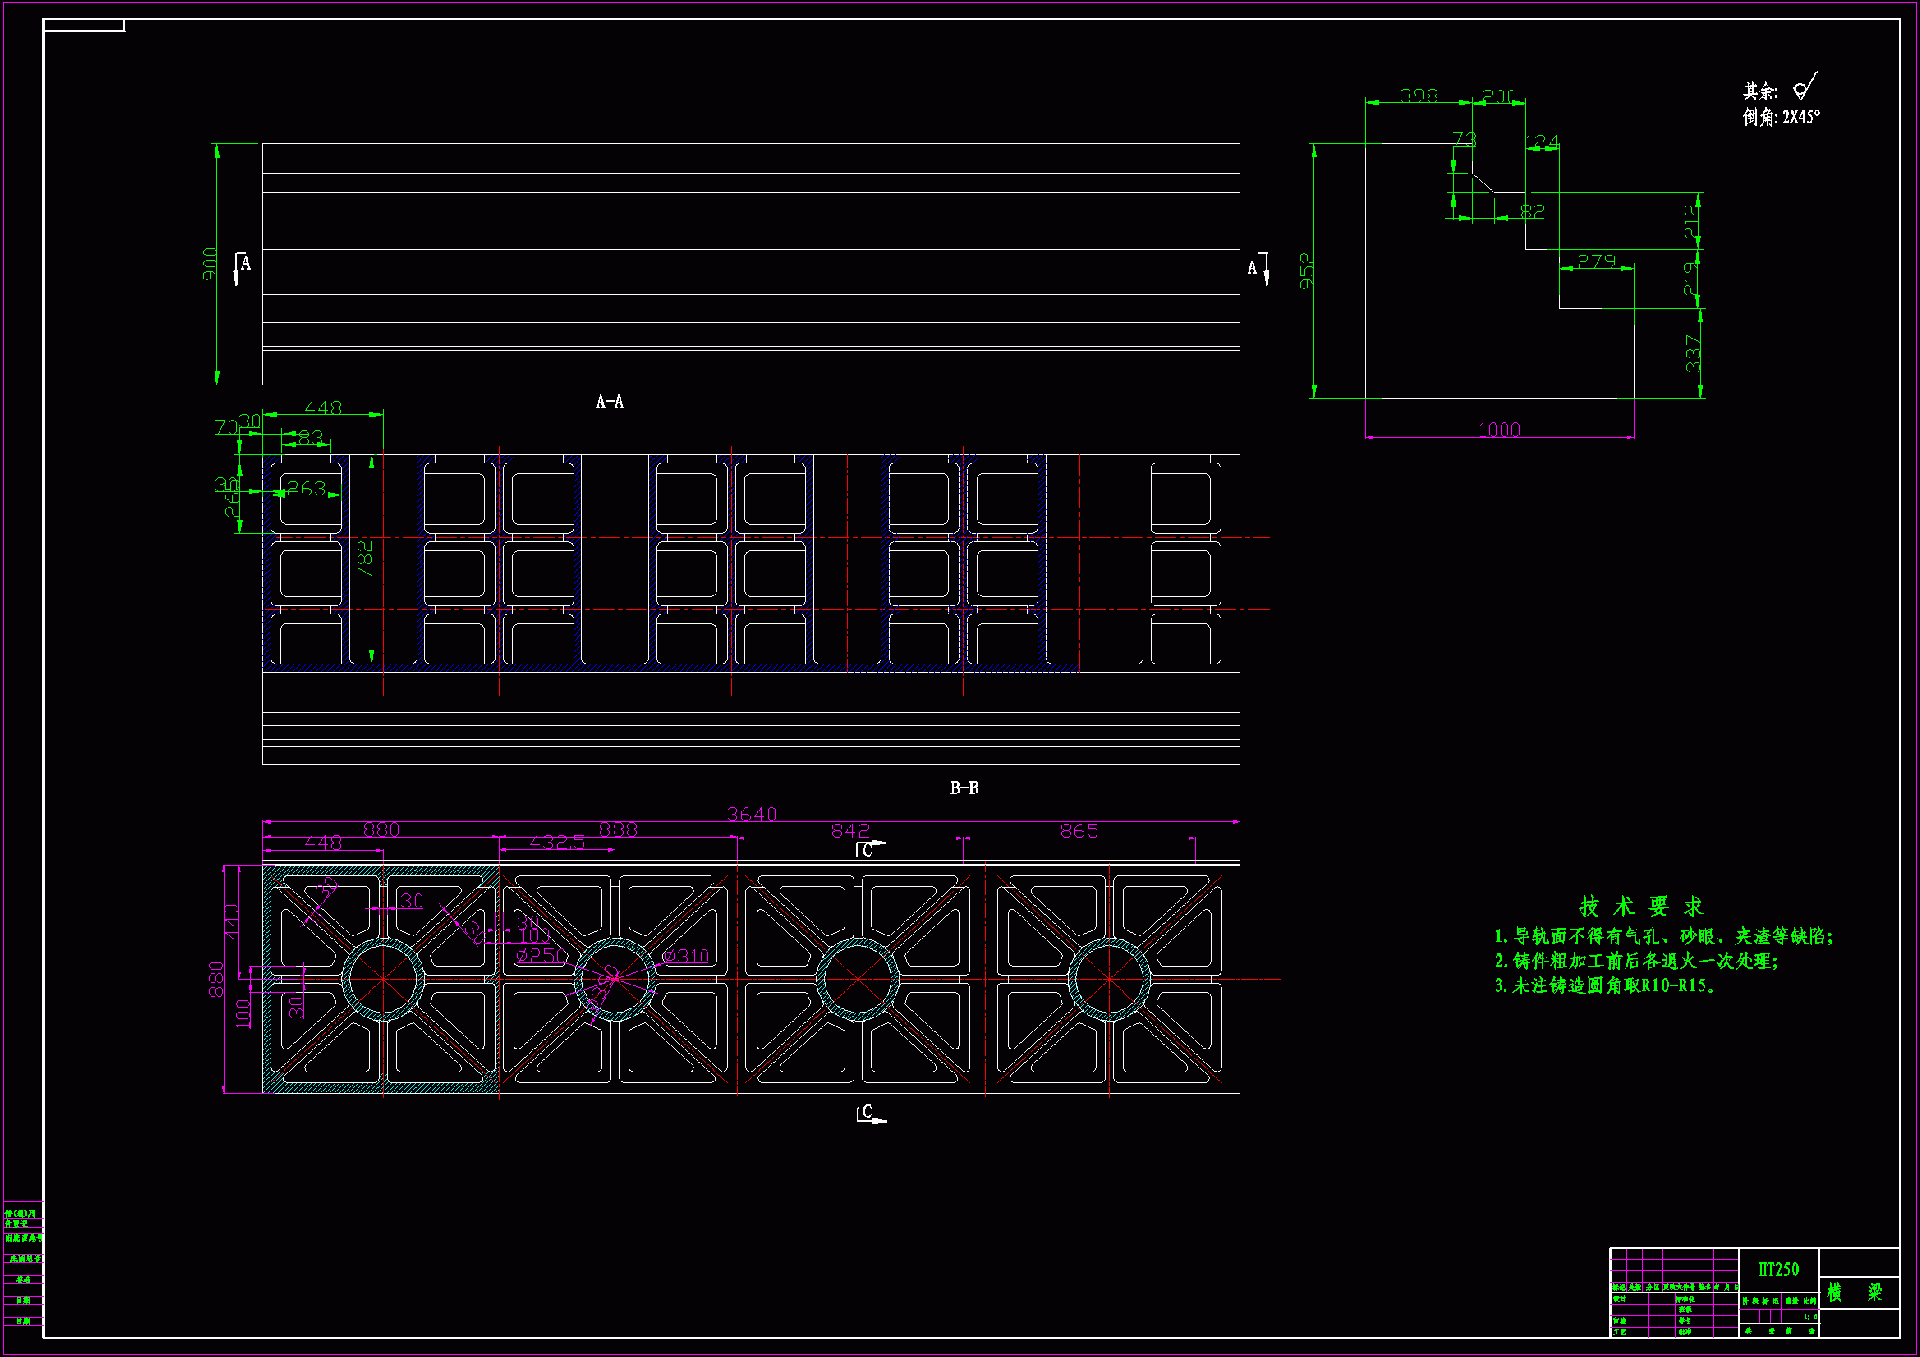The height and width of the screenshot is (1357, 1920).
Task: Click the 865 dimension text
Action: [1079, 831]
